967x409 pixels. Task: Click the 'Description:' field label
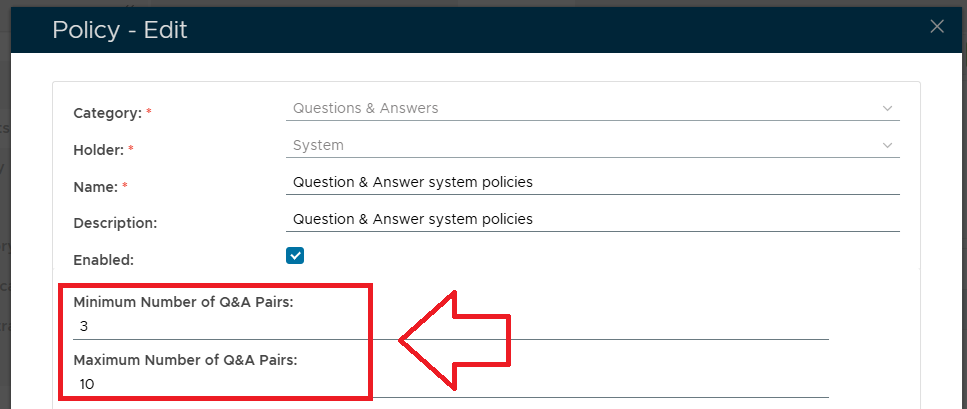[x=116, y=223]
